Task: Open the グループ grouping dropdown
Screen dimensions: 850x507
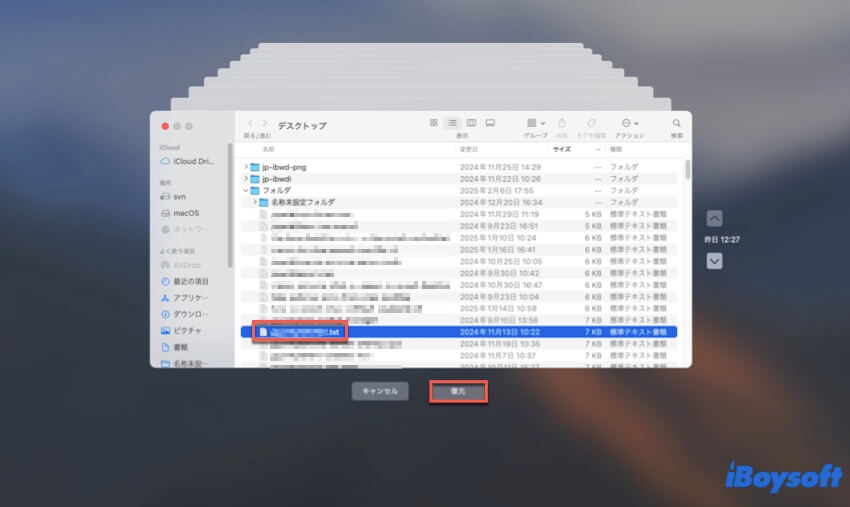Action: (537, 122)
